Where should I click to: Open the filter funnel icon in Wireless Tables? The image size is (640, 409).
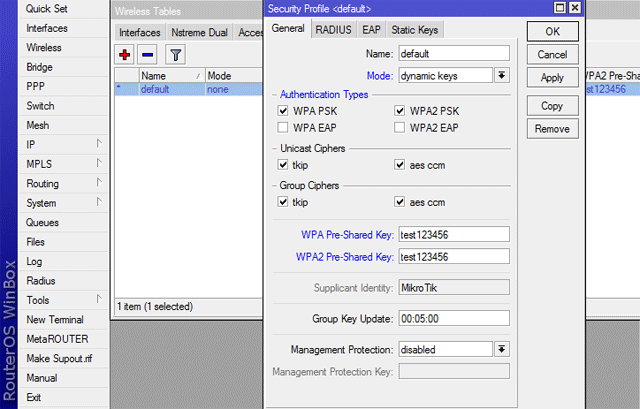click(176, 55)
